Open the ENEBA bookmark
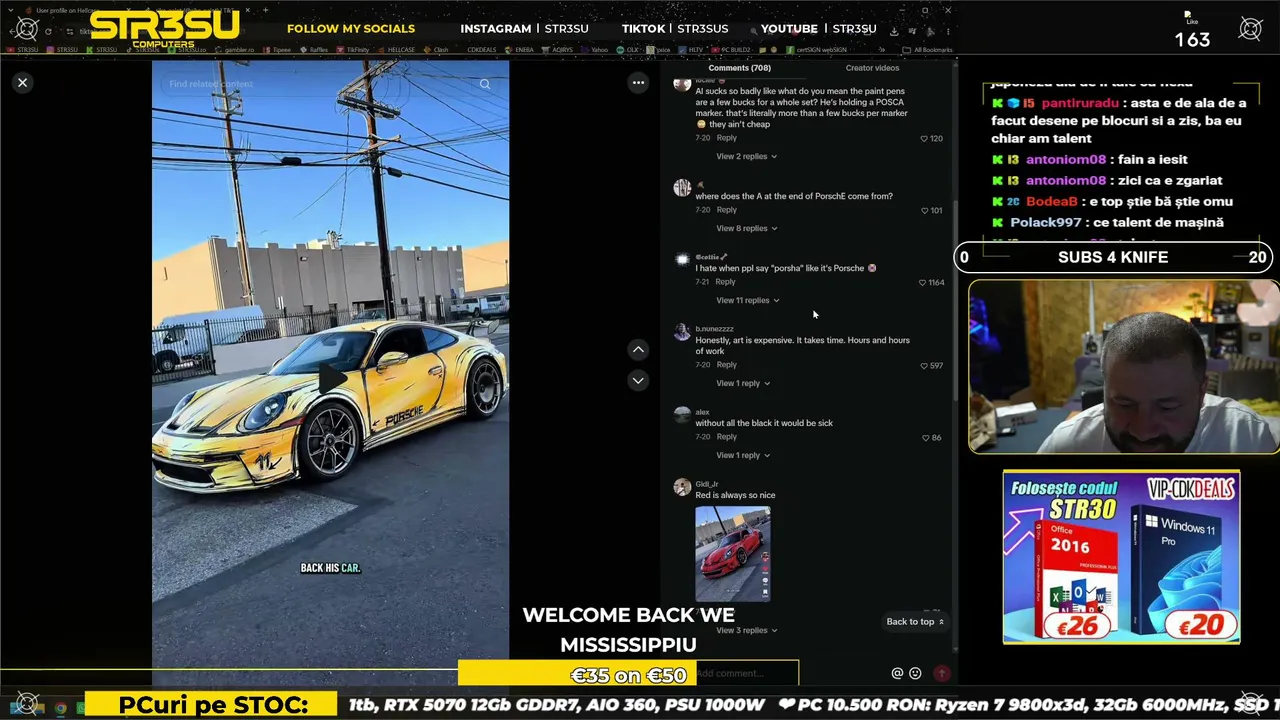The height and width of the screenshot is (720, 1280). 519,49
